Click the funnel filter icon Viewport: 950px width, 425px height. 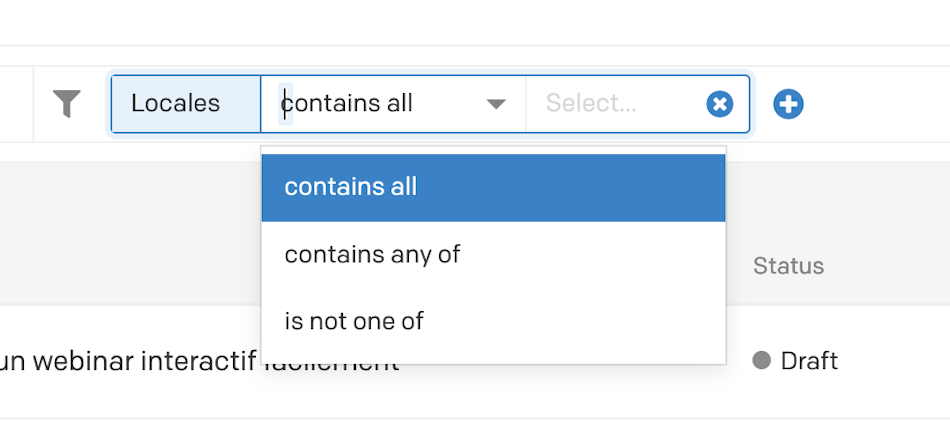[67, 104]
